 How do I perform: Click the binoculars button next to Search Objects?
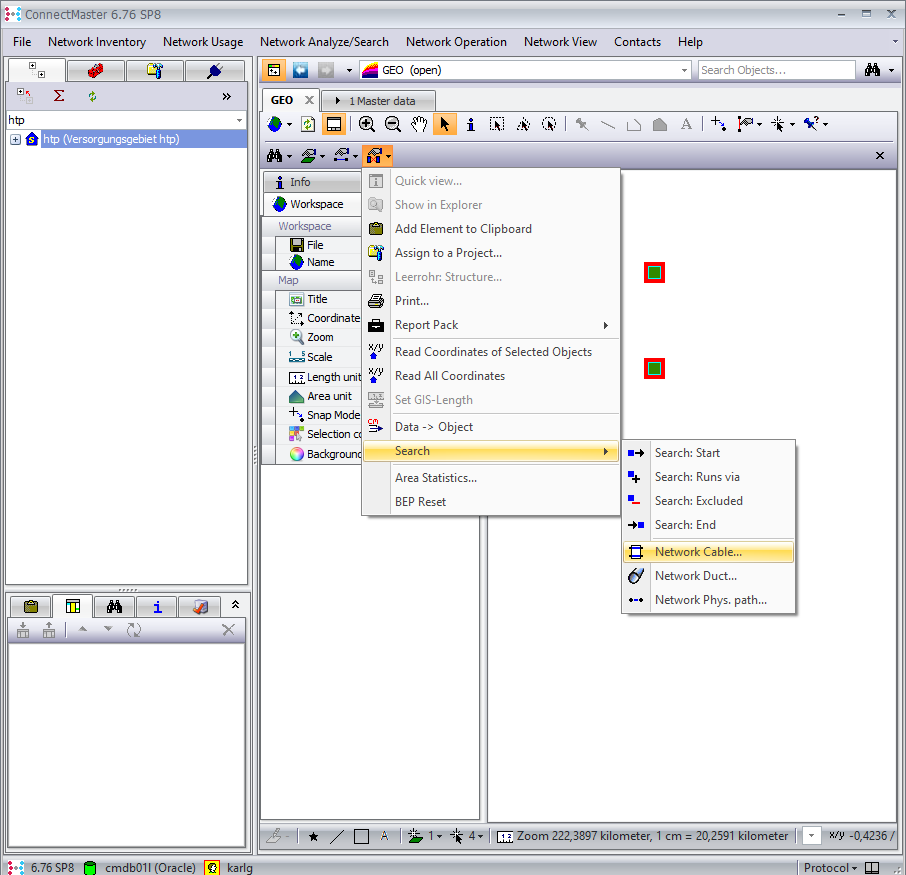tap(872, 70)
